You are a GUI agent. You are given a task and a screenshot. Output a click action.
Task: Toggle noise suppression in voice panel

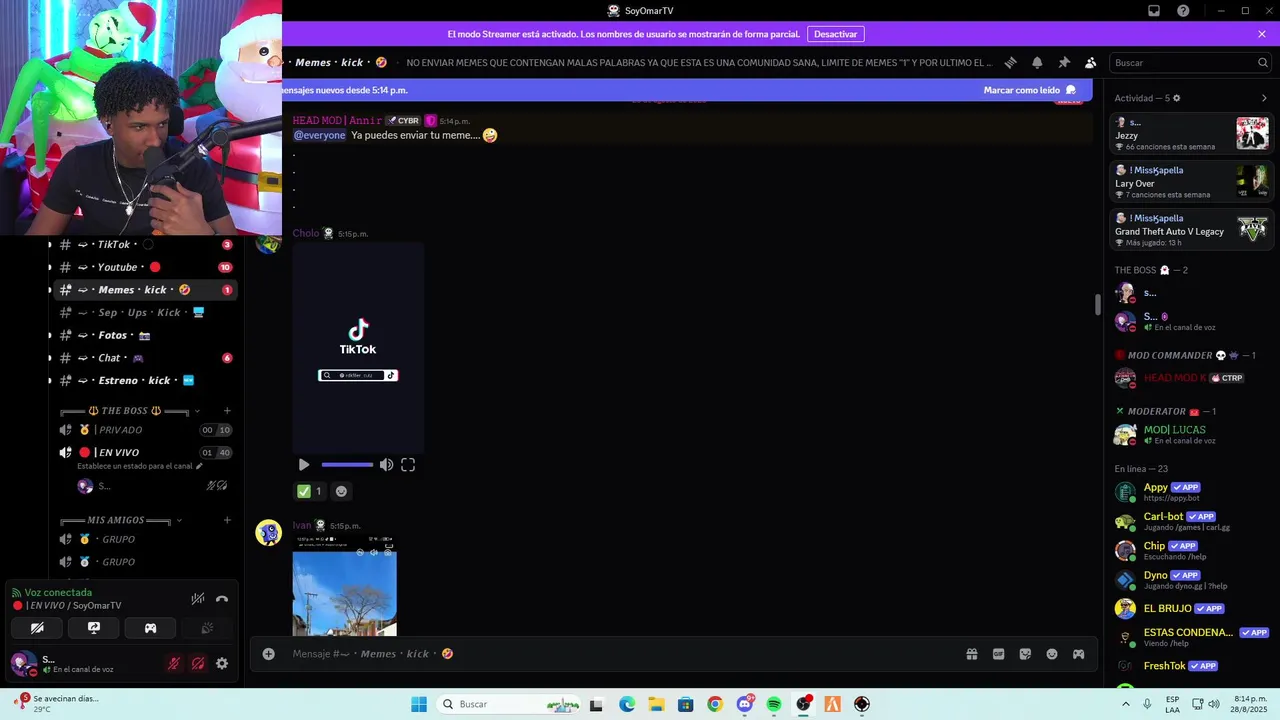(x=198, y=599)
